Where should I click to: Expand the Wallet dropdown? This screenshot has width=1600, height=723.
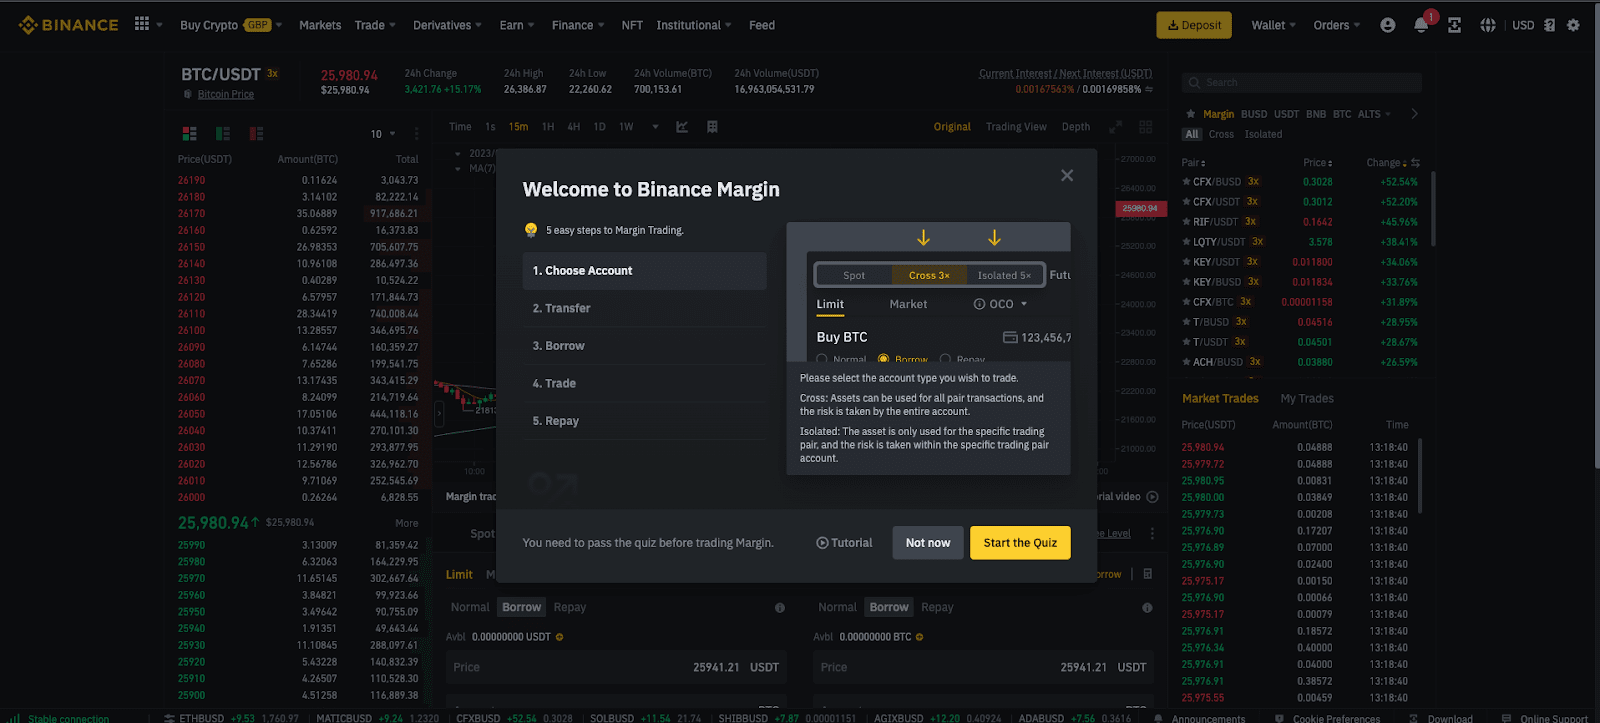tap(1272, 25)
